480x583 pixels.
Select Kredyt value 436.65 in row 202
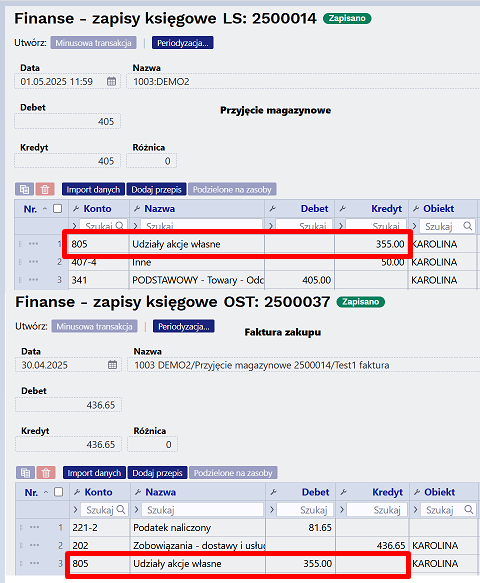coord(372,545)
